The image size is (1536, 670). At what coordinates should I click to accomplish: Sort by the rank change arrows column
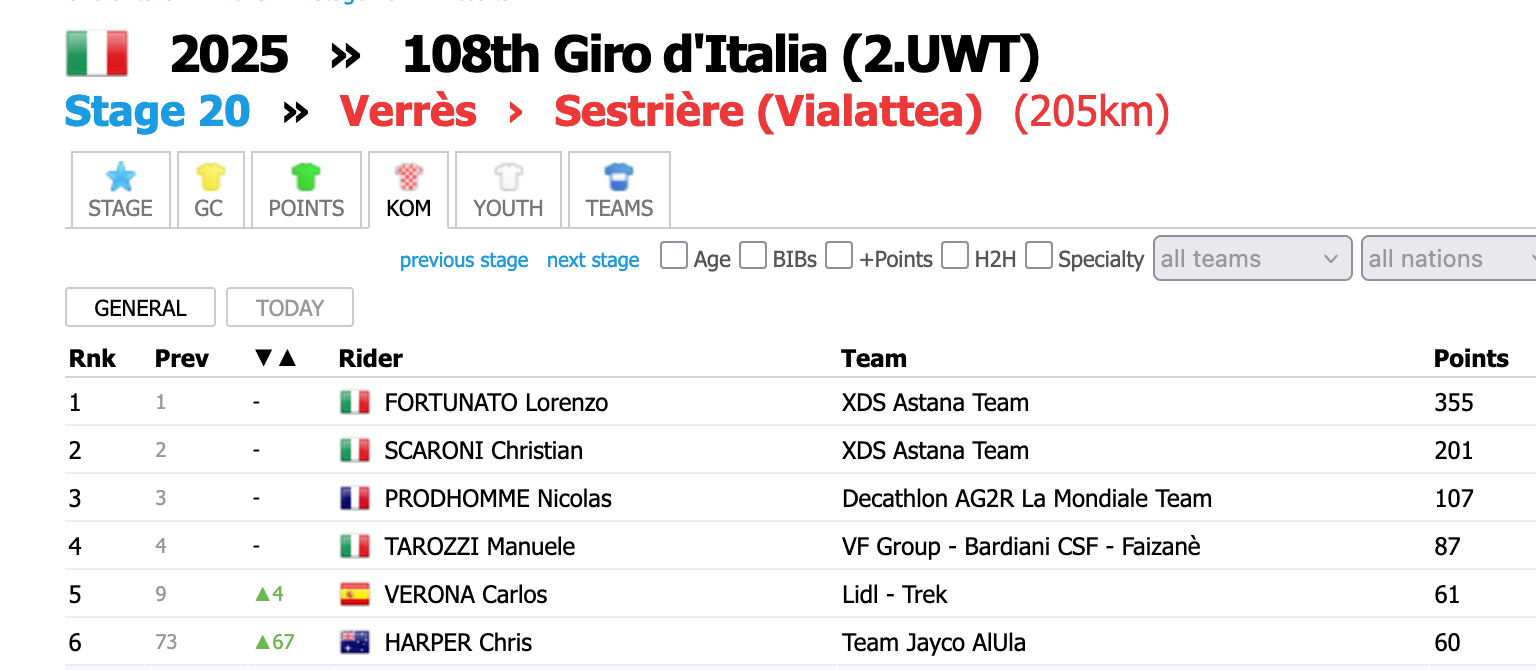click(x=276, y=358)
